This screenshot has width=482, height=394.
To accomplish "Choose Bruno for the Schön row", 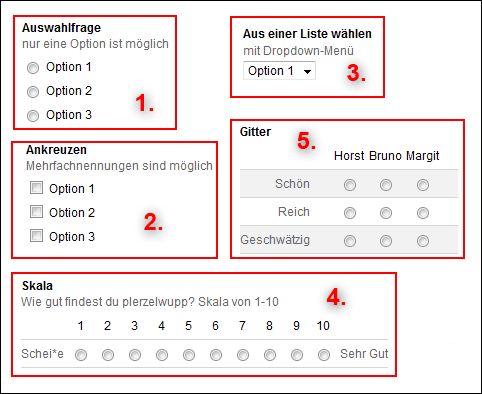I will pos(386,185).
